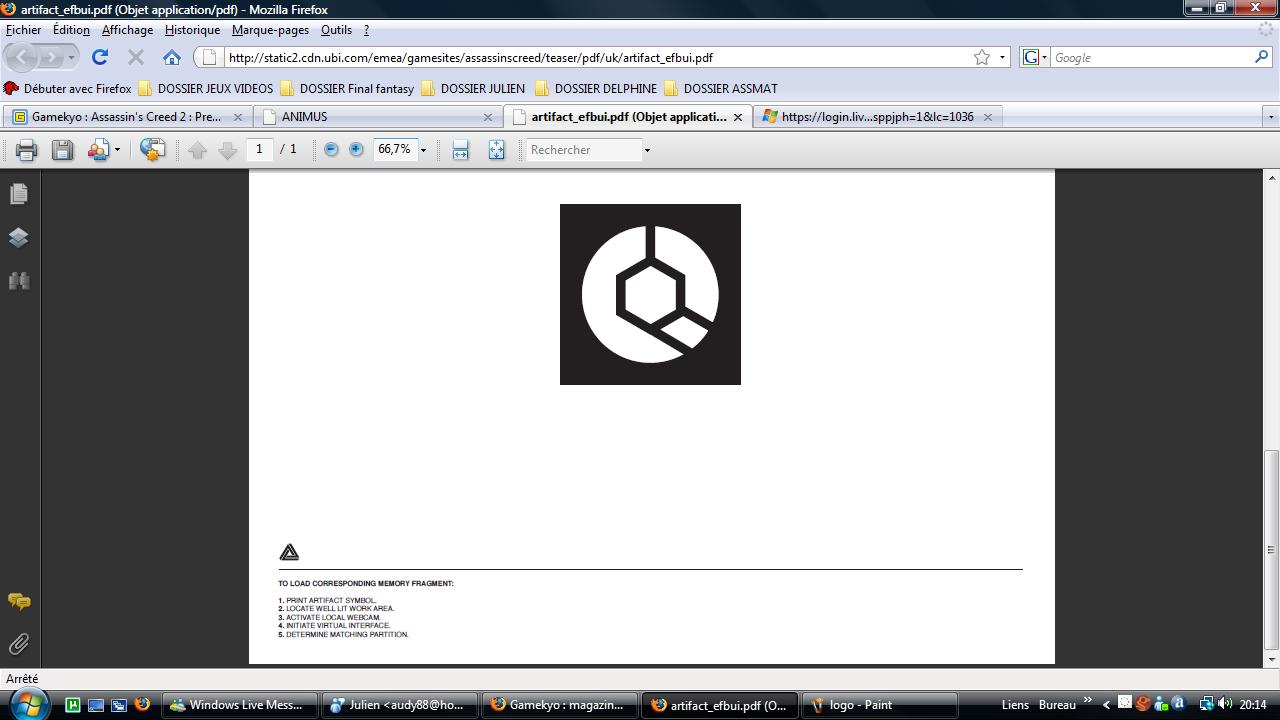Open the binoculars search panel icon
The image size is (1280, 720).
pyautogui.click(x=19, y=281)
